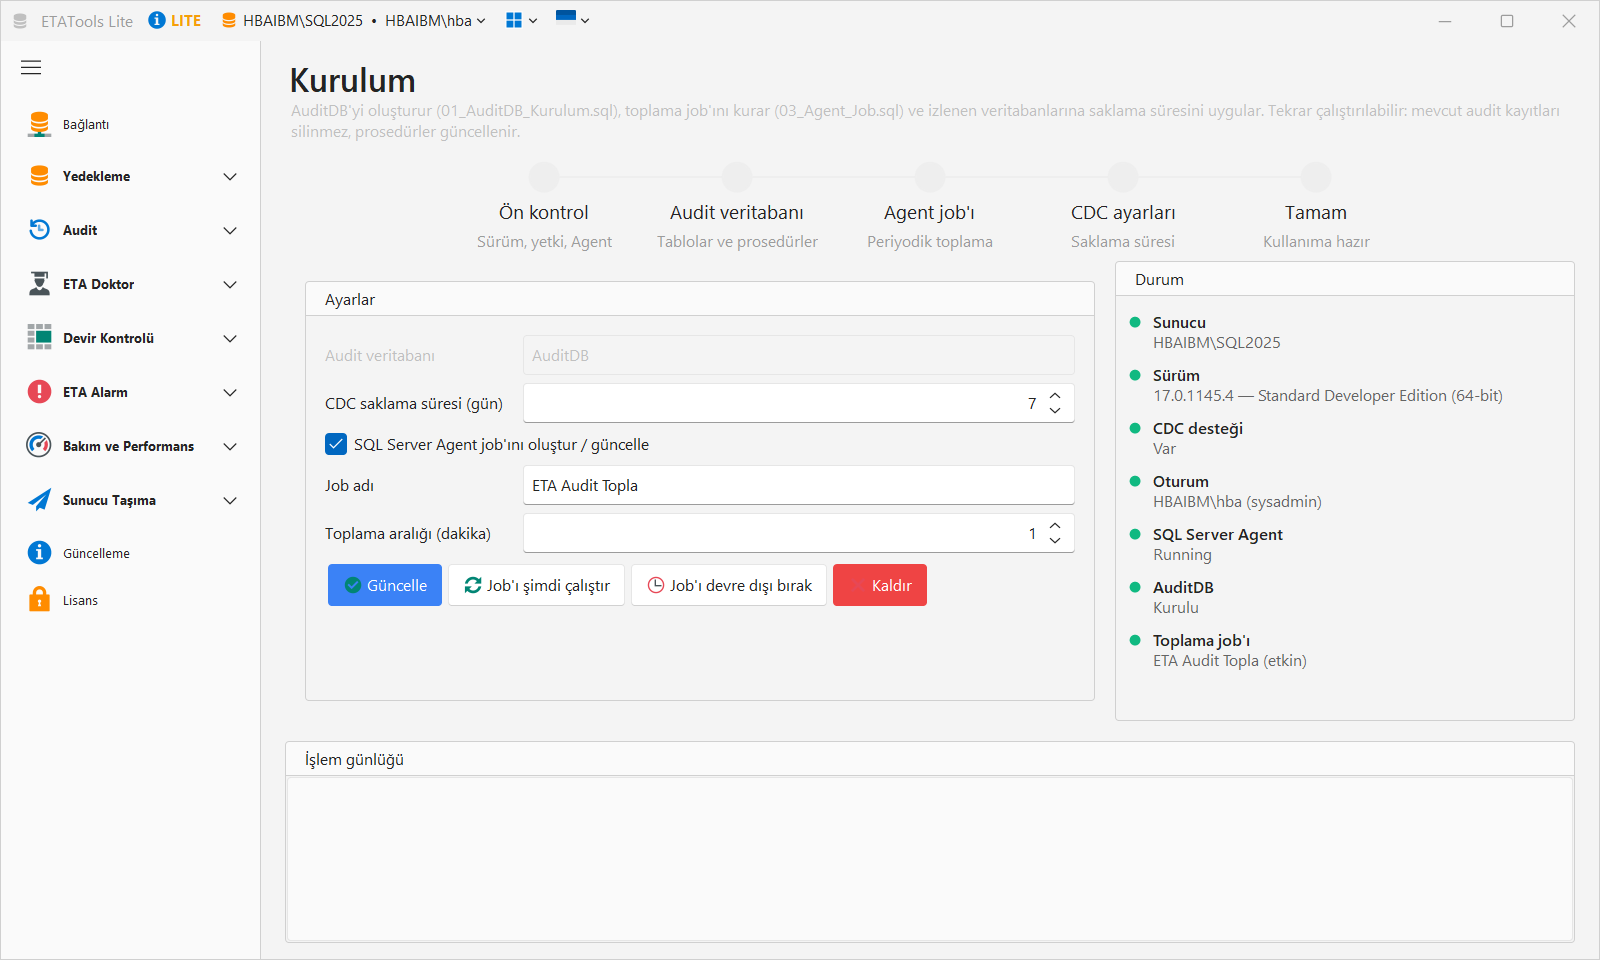Open the blue flag theme dropdown

(x=572, y=19)
